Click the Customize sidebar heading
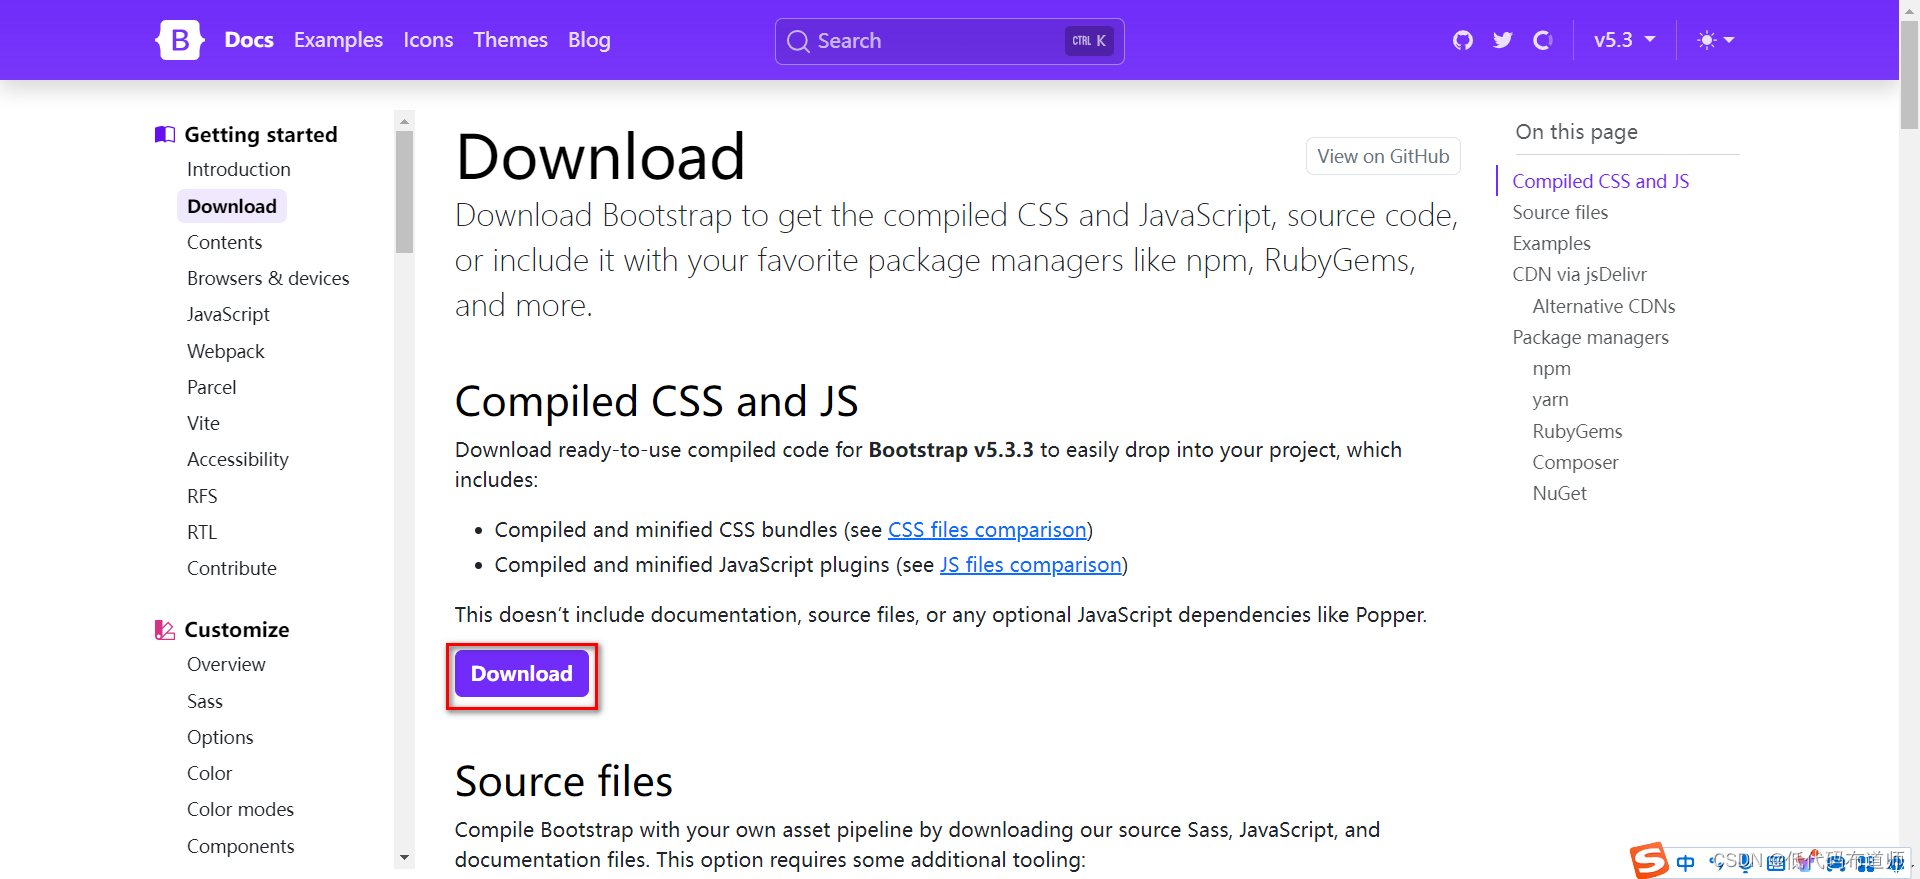The width and height of the screenshot is (1920, 879). pos(237,630)
